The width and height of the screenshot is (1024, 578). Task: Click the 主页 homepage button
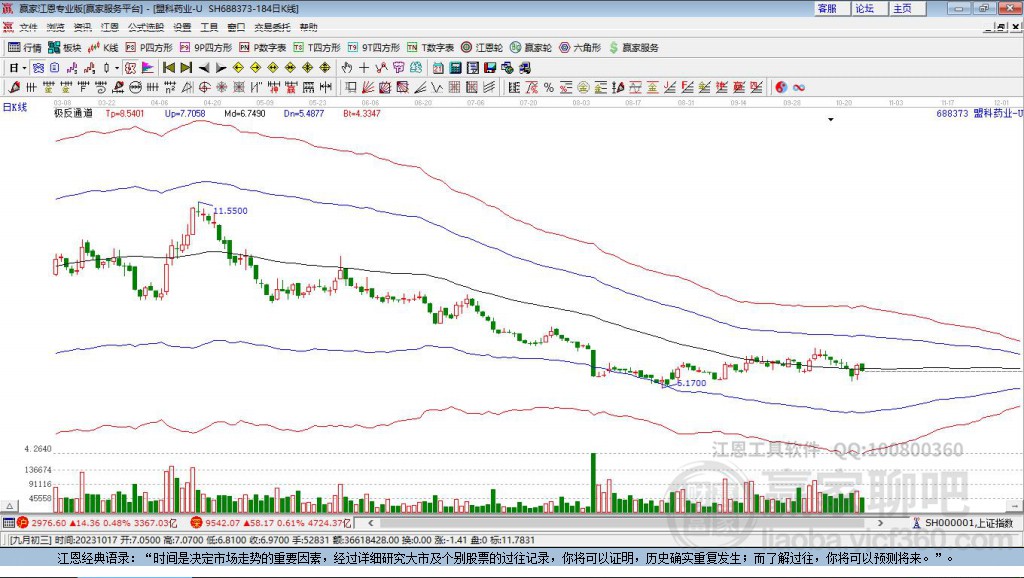(908, 8)
